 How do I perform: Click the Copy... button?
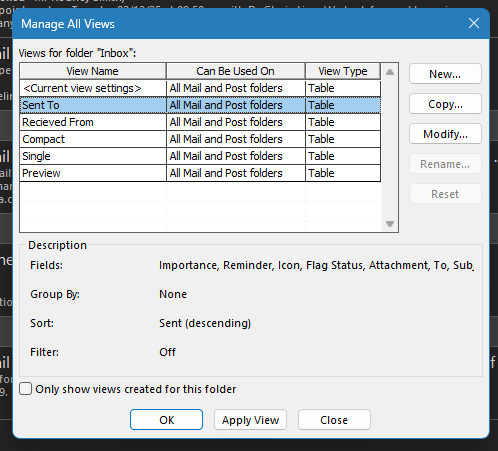click(x=445, y=104)
